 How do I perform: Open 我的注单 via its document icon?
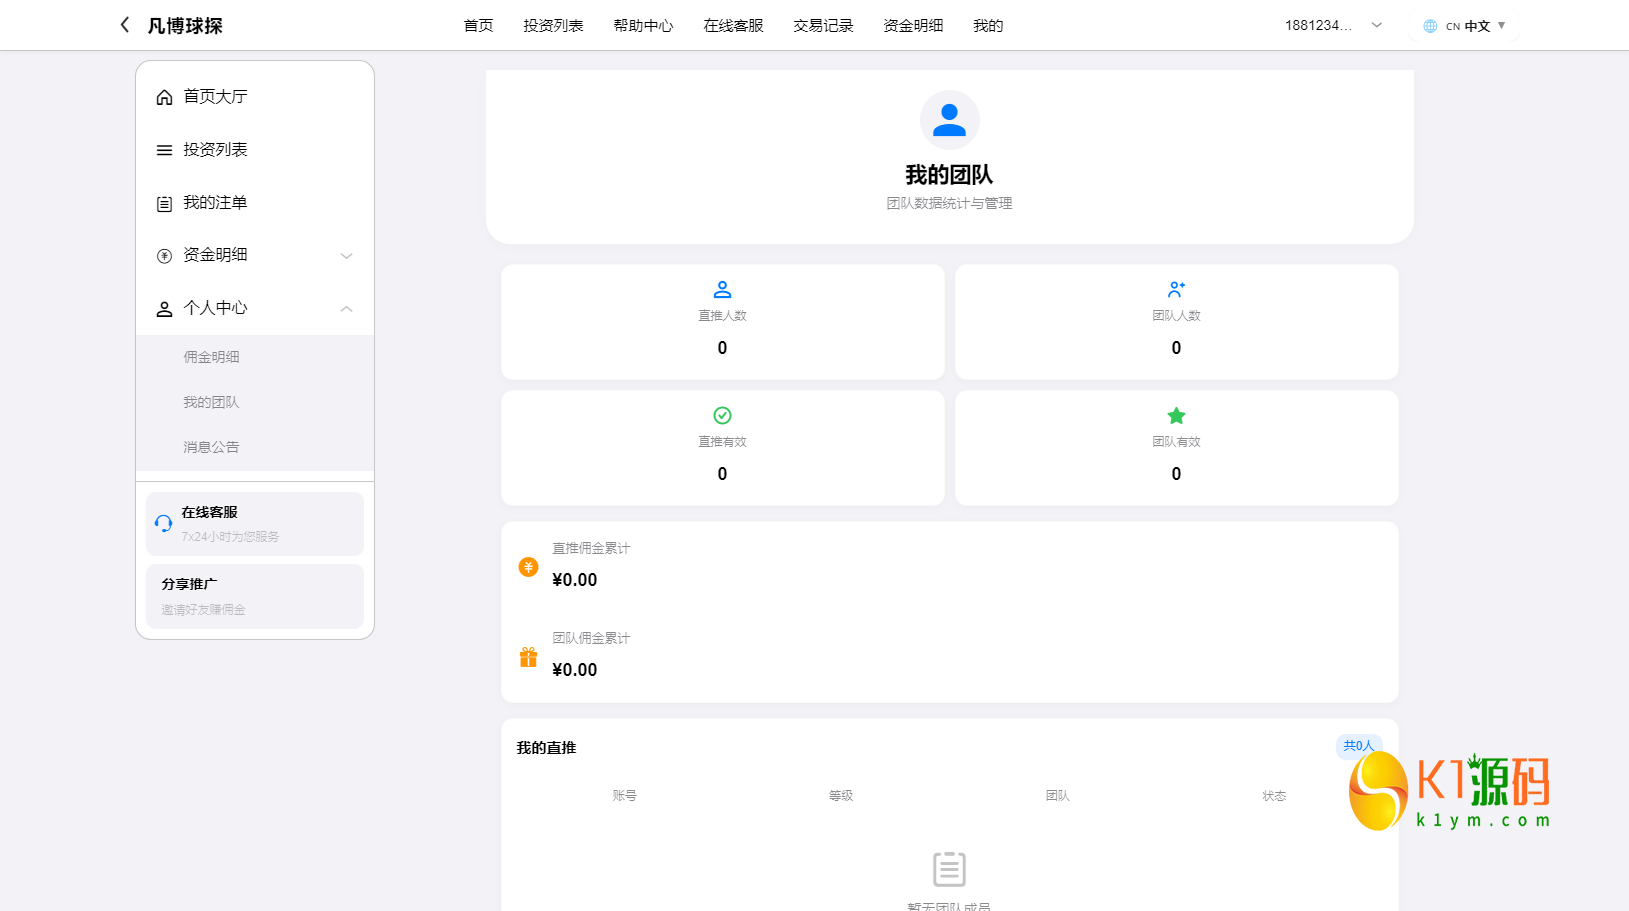164,203
